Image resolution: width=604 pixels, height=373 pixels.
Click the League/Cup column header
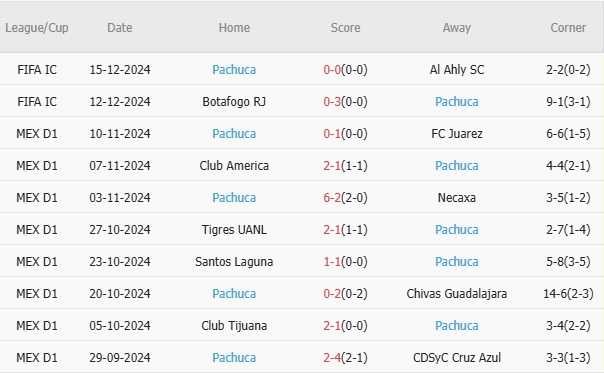37,28
